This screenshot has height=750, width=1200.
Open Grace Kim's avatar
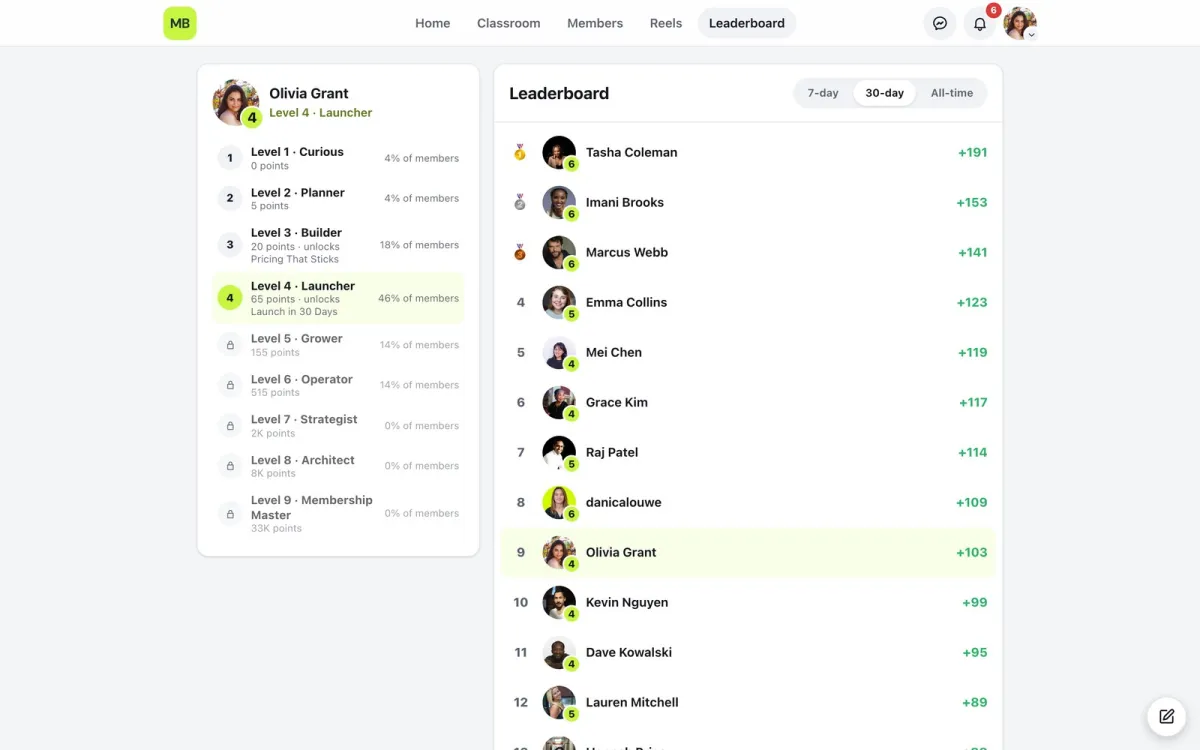click(559, 402)
